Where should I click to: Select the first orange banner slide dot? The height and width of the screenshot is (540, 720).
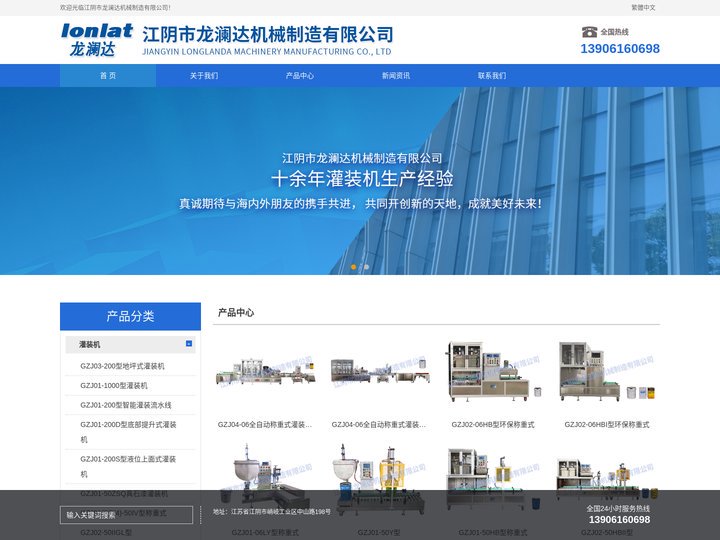(354, 267)
